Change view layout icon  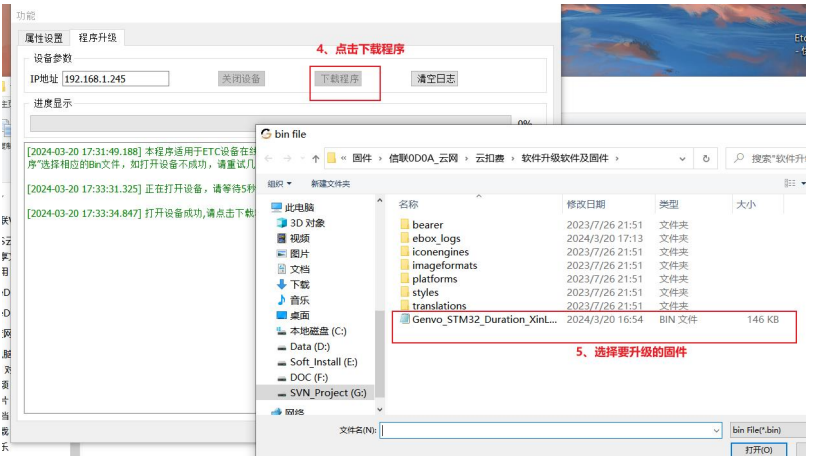tap(789, 183)
